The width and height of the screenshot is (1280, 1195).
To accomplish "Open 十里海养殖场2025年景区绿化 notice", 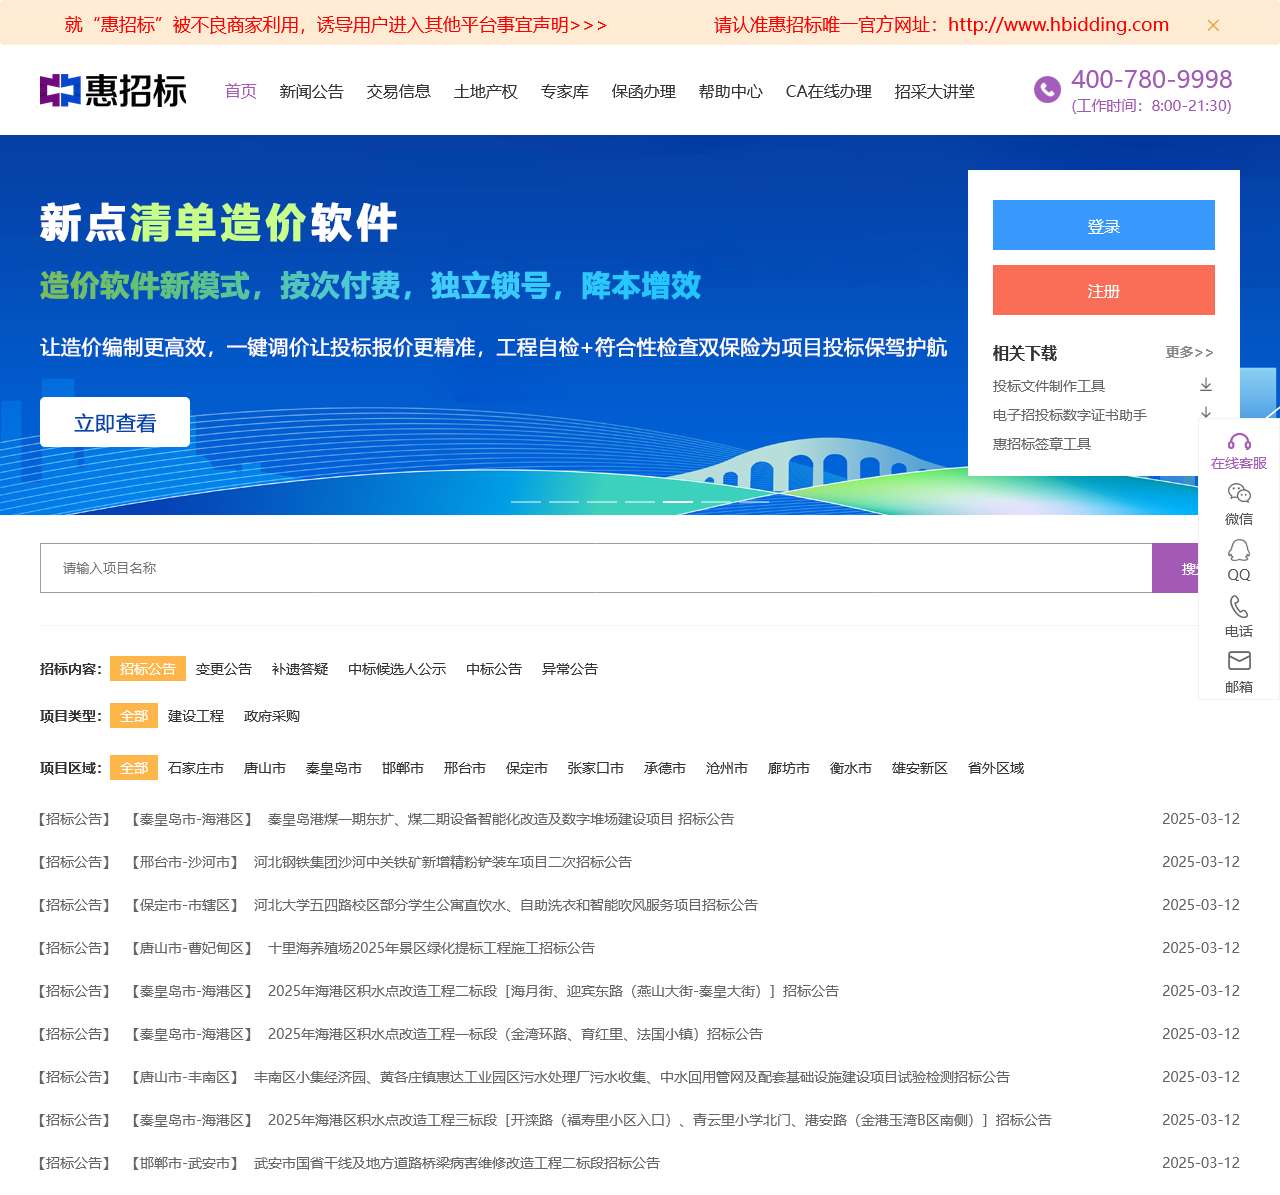I will click(x=431, y=948).
